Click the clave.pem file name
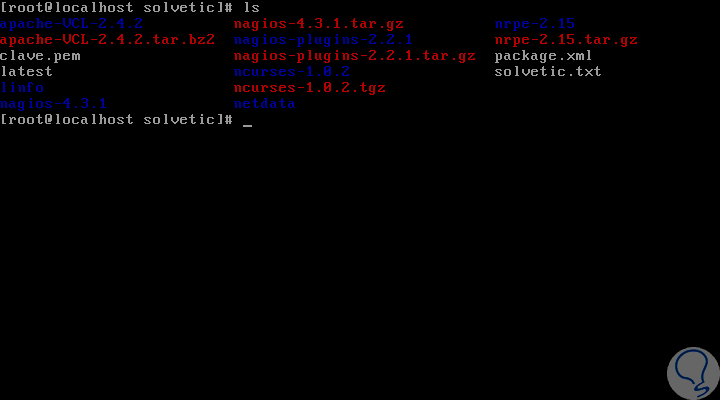This screenshot has height=400, width=720. pos(40,56)
